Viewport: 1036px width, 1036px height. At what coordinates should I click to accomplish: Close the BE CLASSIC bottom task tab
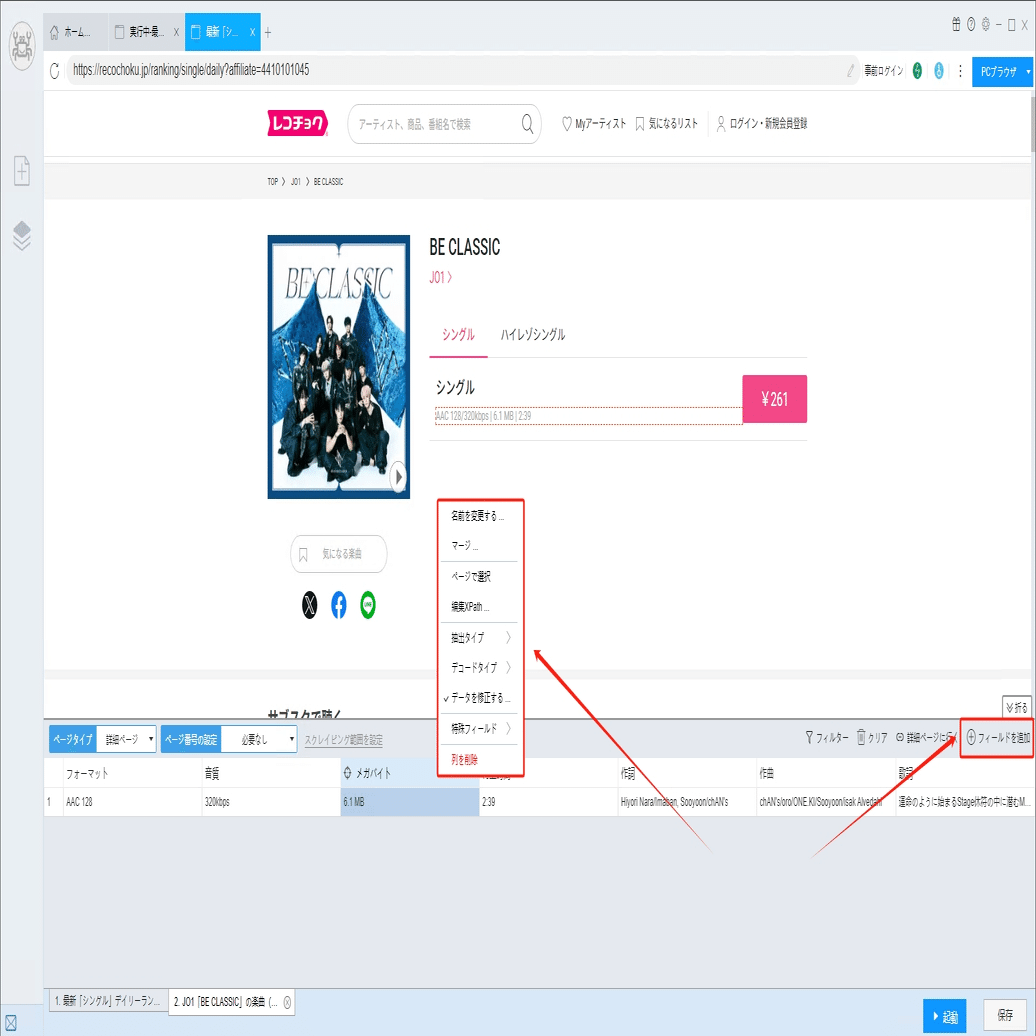coord(287,1002)
